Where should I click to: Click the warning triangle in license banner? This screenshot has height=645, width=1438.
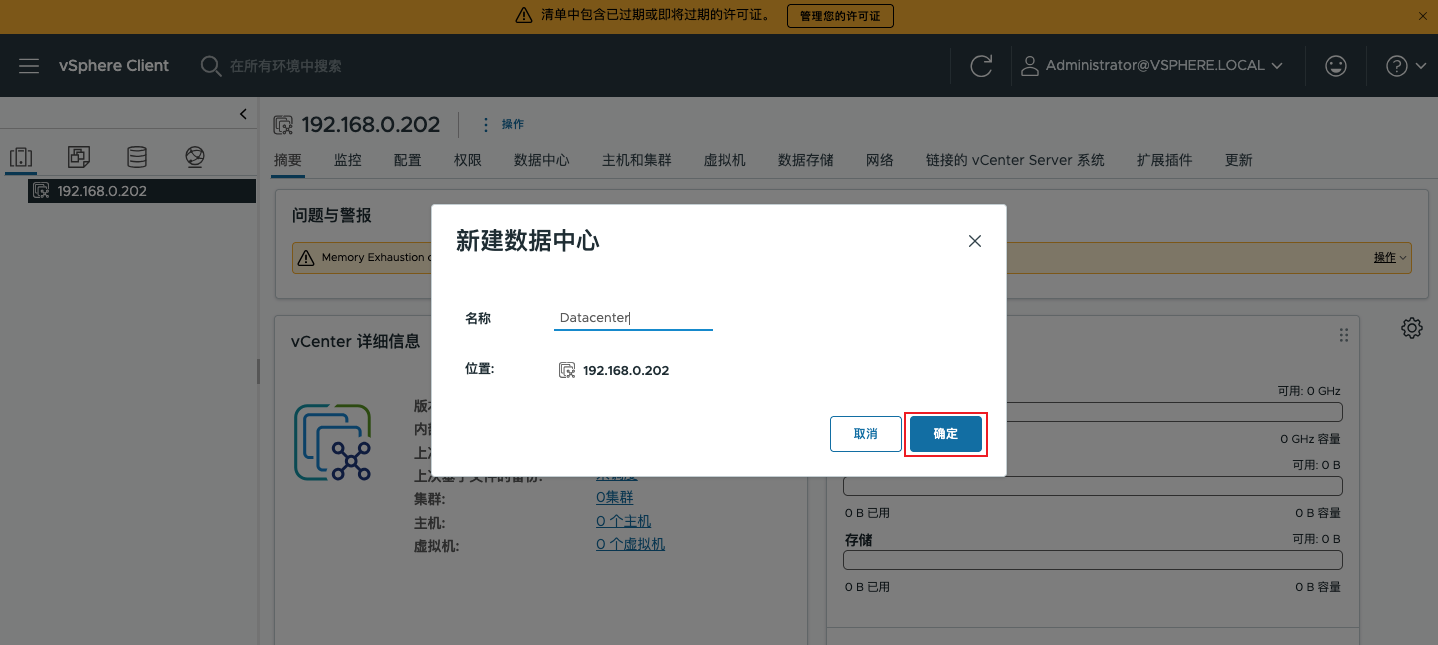(x=524, y=16)
